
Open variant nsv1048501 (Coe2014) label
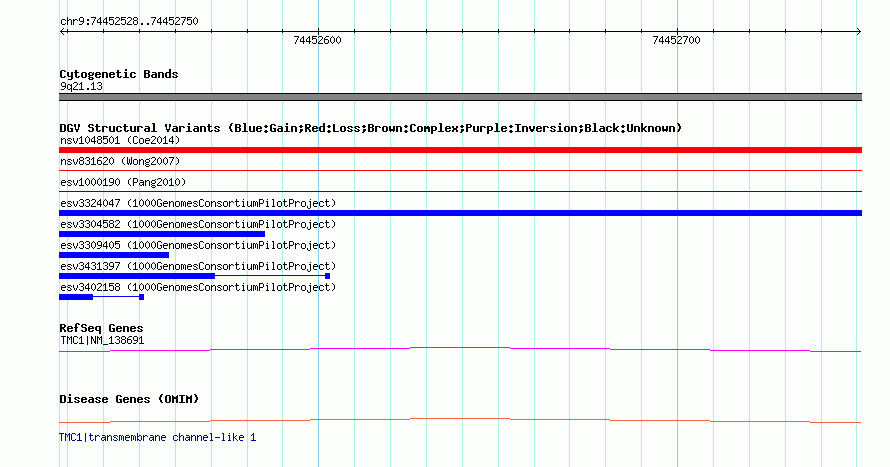120,140
